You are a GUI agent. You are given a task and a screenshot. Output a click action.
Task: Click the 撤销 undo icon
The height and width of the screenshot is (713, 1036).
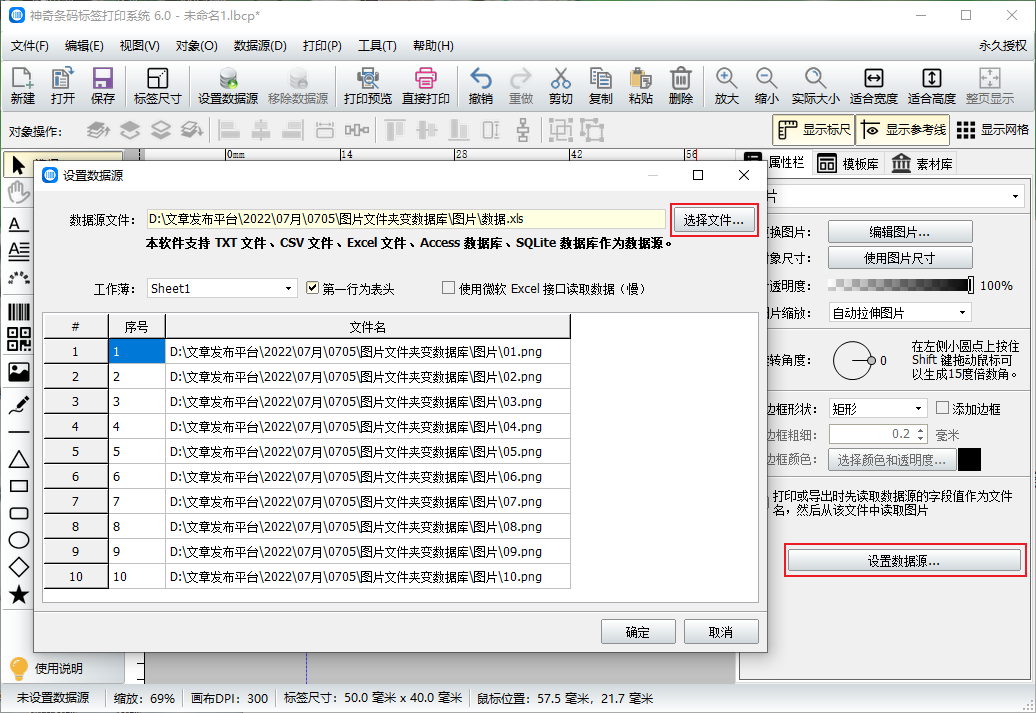tap(480, 86)
